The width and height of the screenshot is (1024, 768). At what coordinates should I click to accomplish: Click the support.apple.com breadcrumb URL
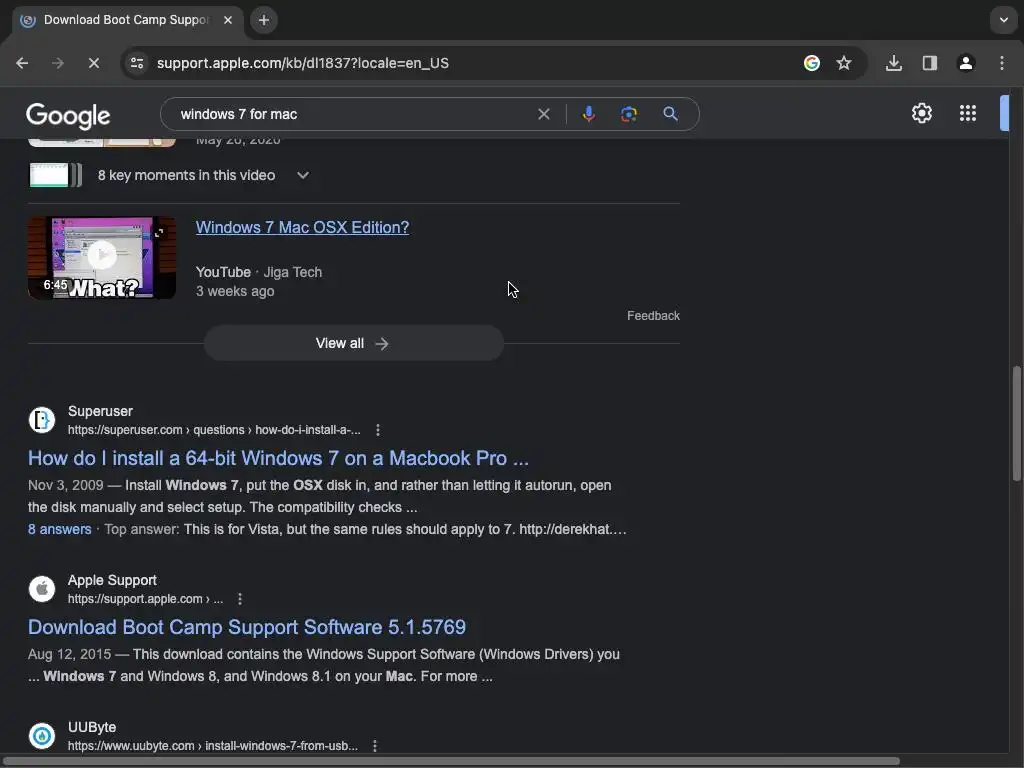point(145,599)
